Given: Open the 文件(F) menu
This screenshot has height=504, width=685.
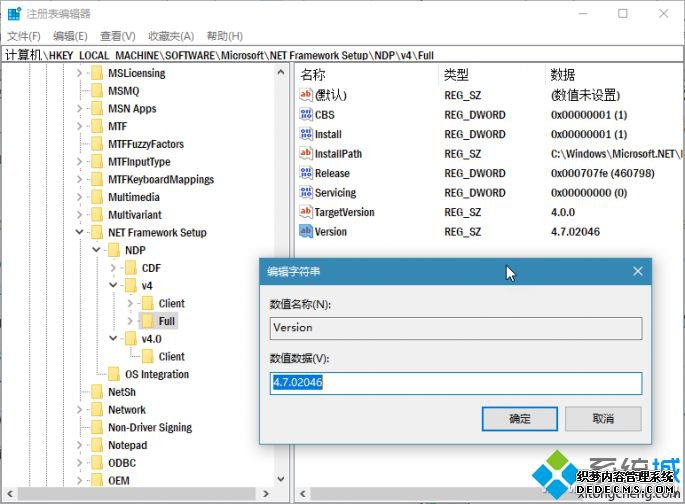Looking at the screenshot, I should (24, 36).
